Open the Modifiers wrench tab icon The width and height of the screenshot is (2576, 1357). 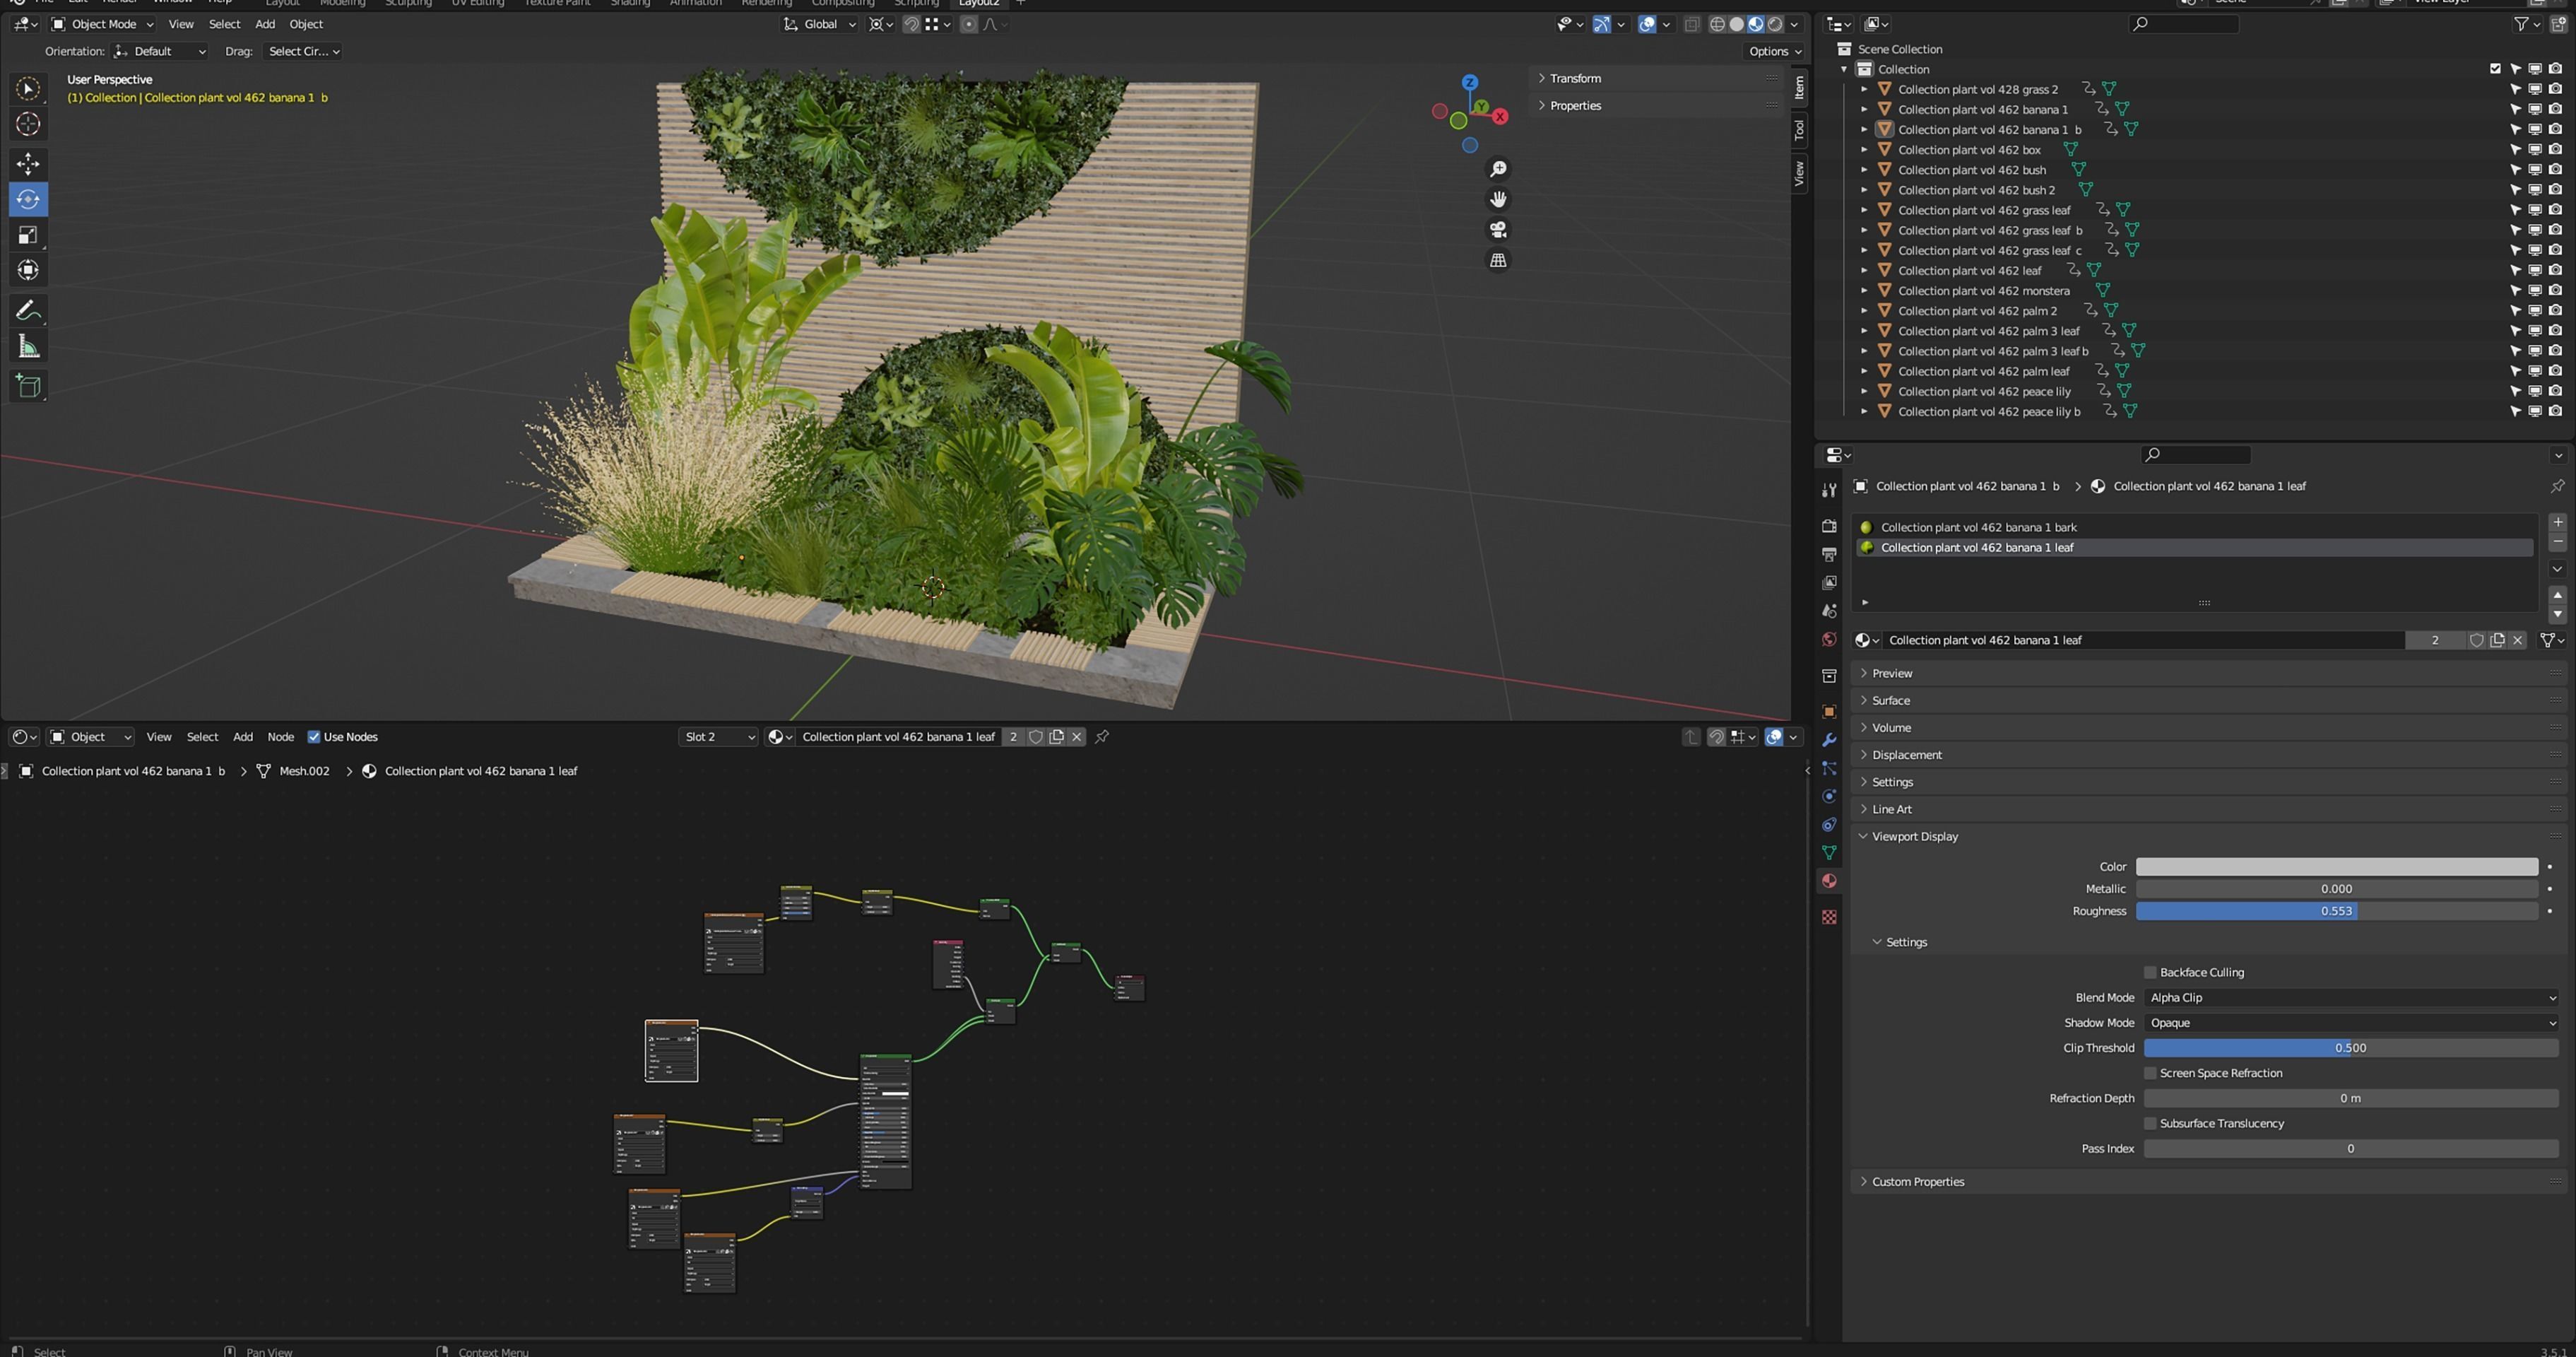[1829, 740]
